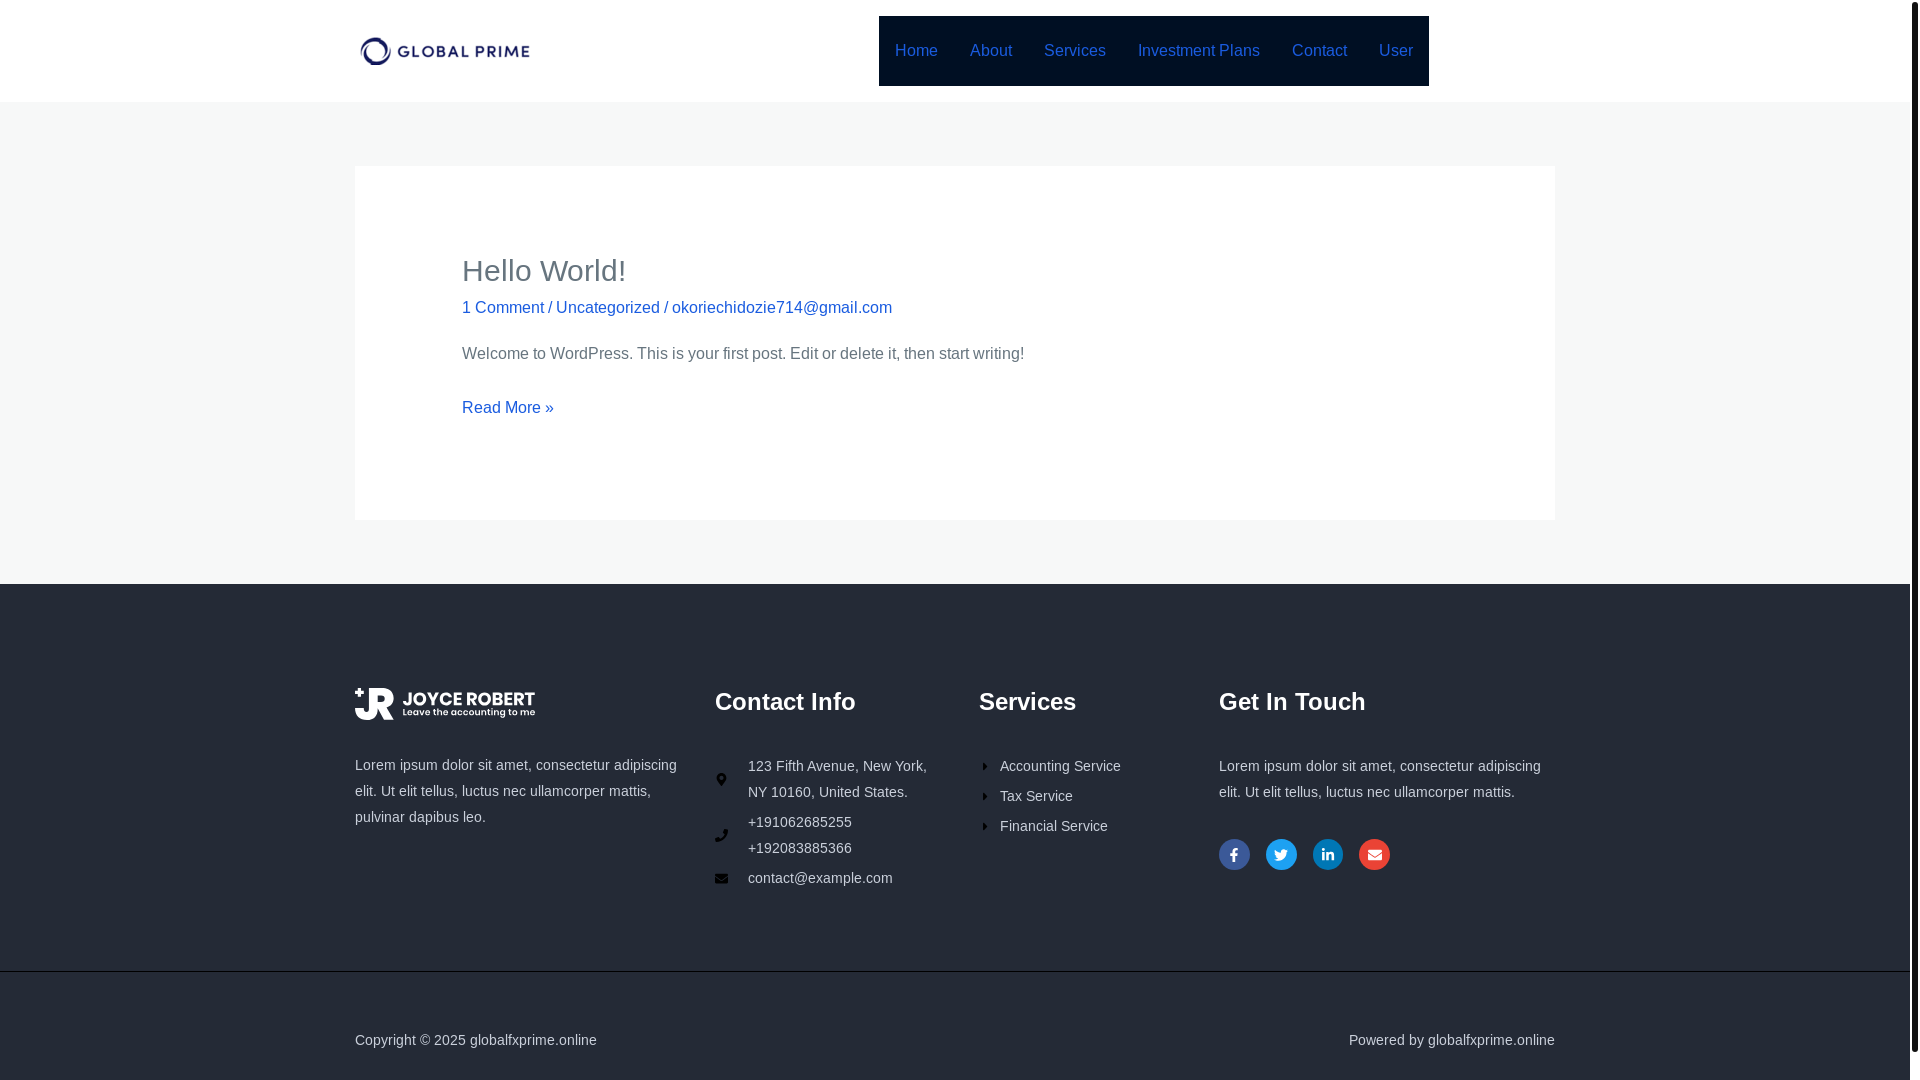Click the phone icon in Contact Info
The height and width of the screenshot is (1080, 1920).
point(721,835)
